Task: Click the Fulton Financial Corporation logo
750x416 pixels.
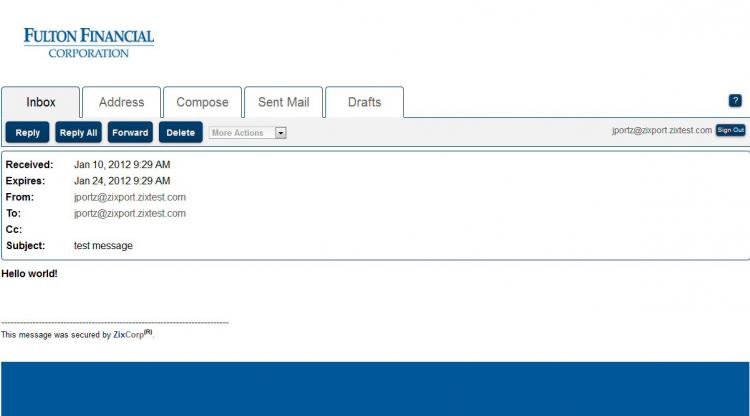Action: 88,42
